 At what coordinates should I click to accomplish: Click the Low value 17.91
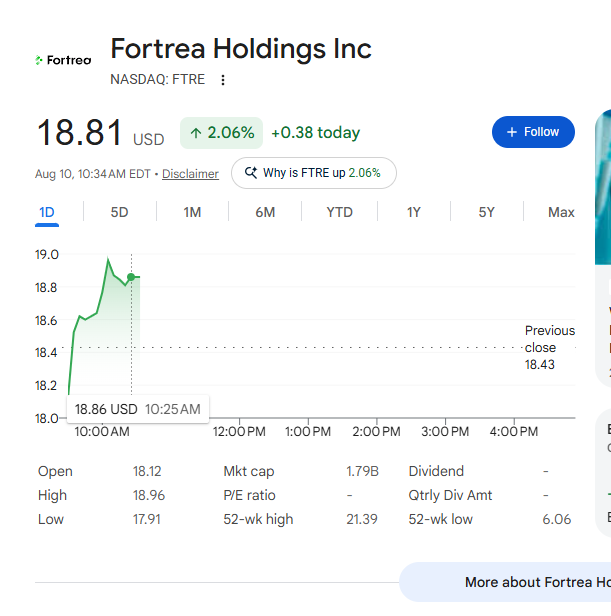(x=147, y=519)
